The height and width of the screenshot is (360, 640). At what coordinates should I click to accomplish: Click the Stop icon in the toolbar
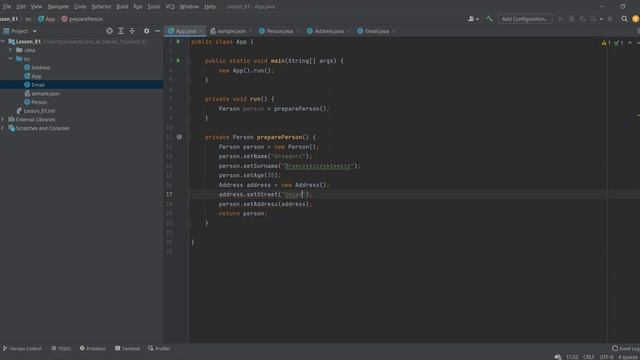click(x=610, y=19)
